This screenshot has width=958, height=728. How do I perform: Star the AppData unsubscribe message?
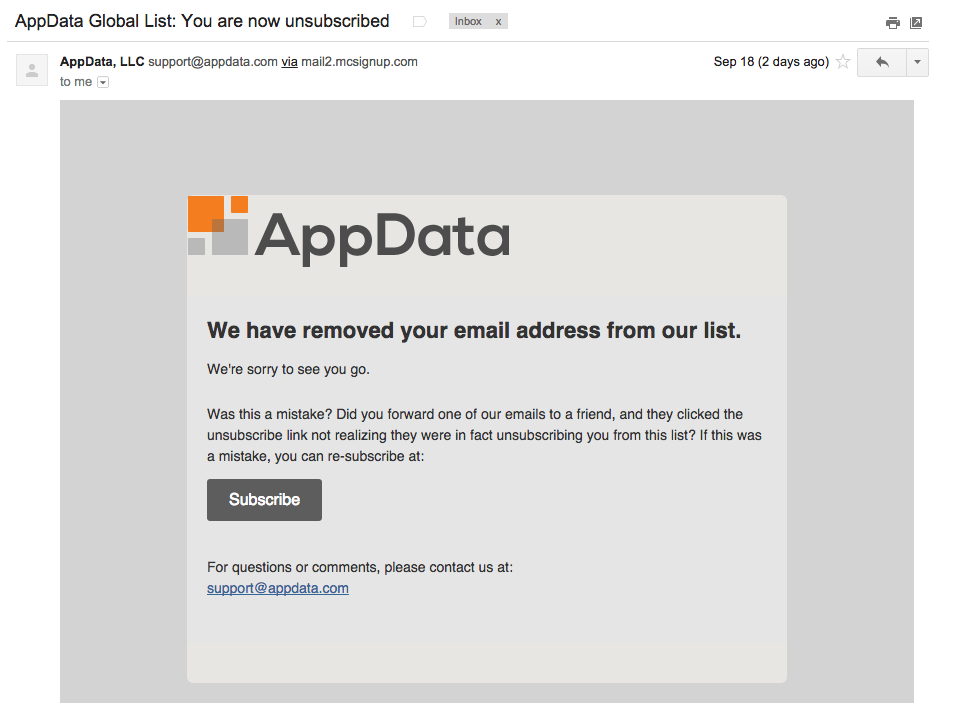843,62
